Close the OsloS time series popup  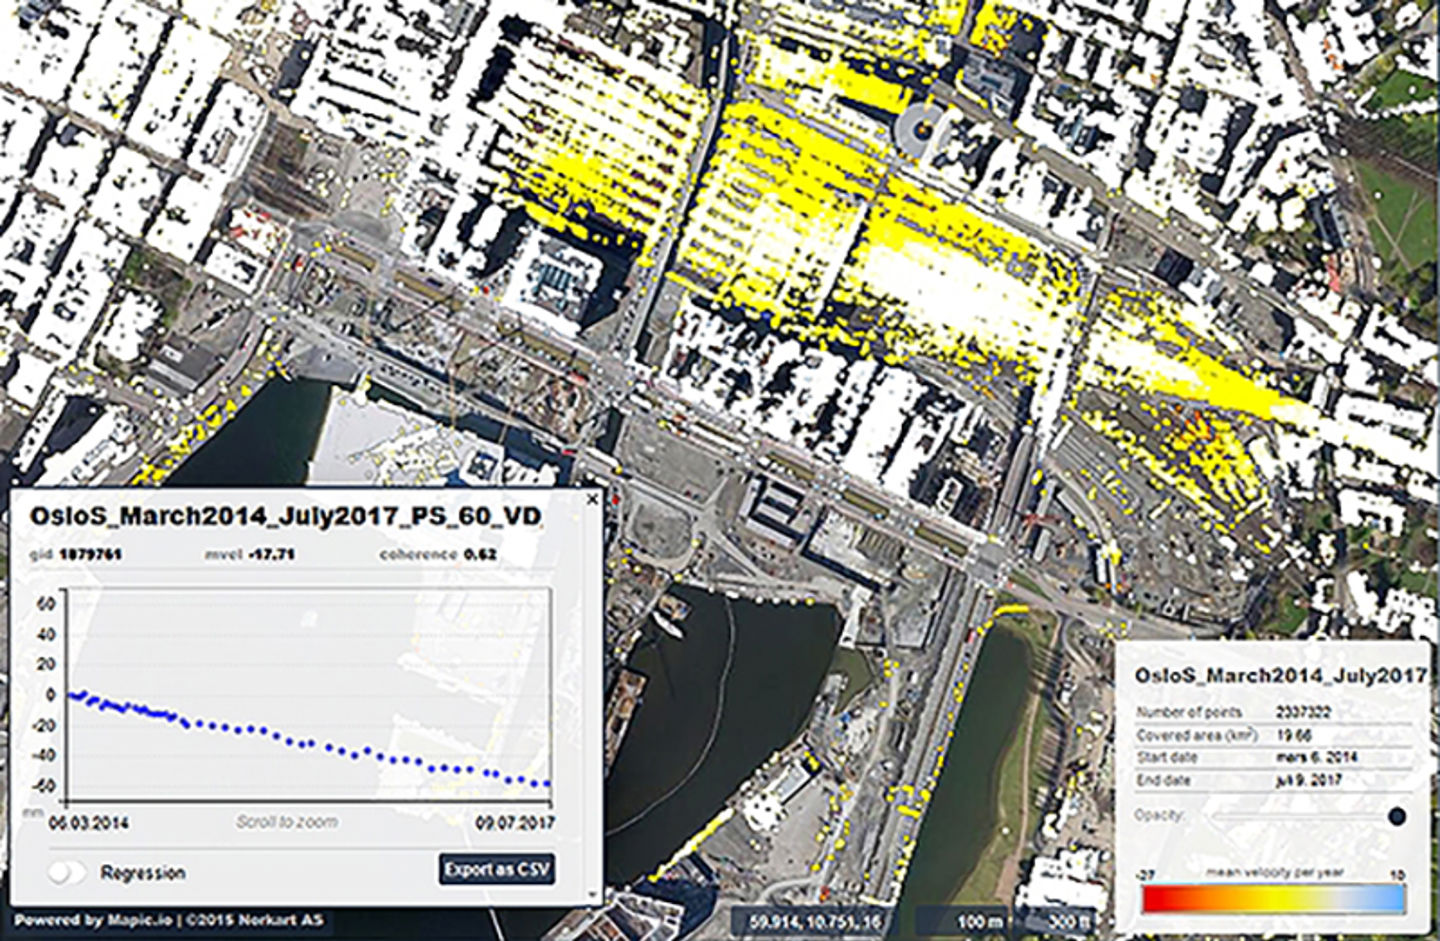(x=592, y=497)
